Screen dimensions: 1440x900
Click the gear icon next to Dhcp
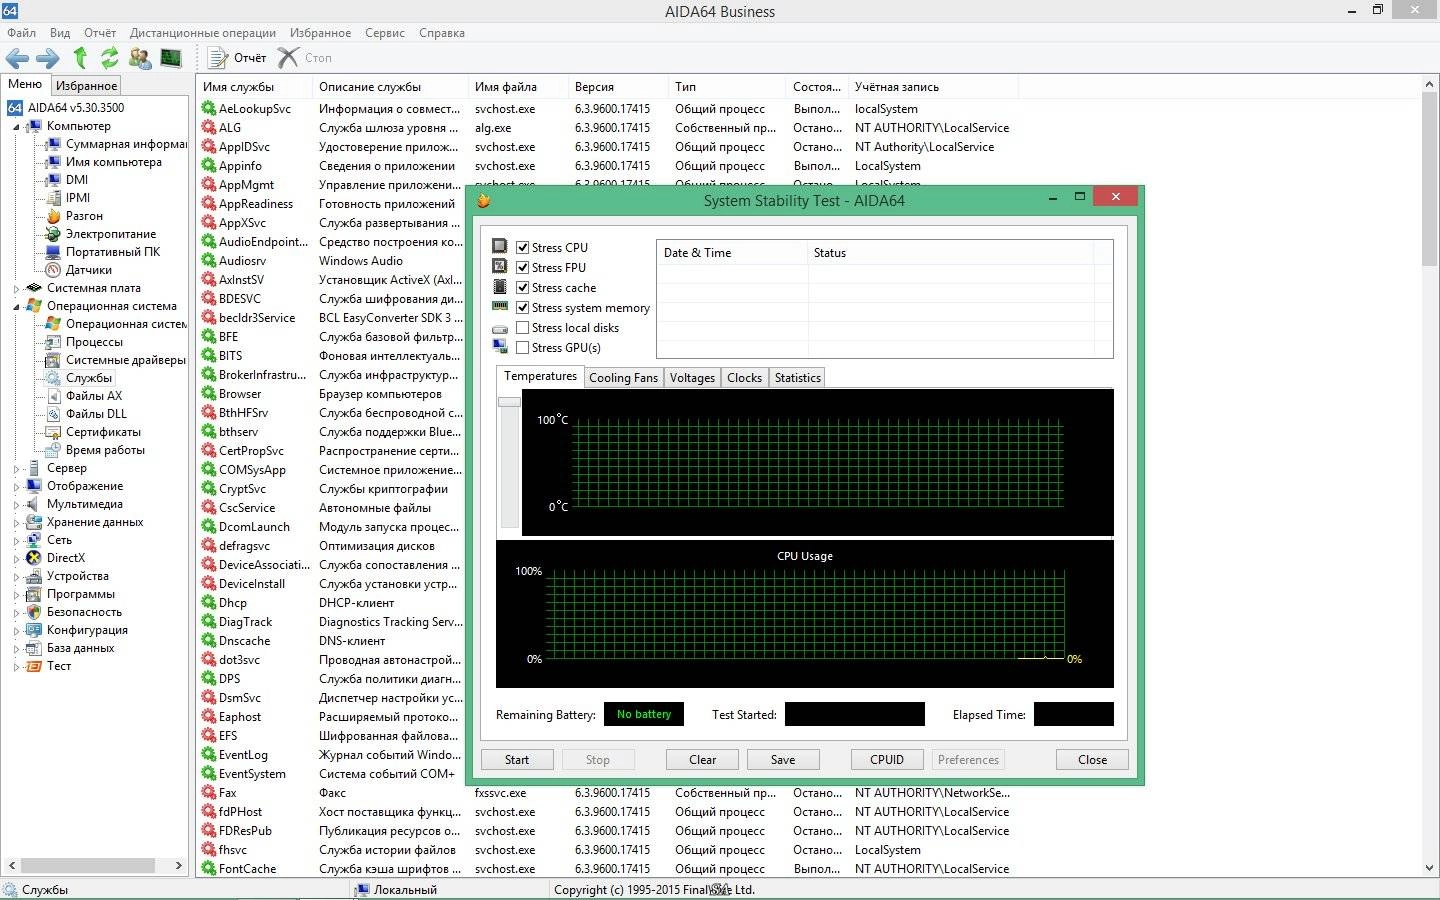point(209,602)
